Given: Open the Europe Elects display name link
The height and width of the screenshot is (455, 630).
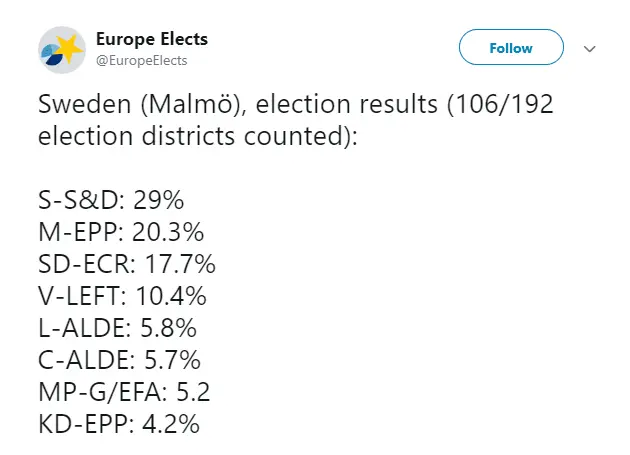Looking at the screenshot, I should point(151,39).
